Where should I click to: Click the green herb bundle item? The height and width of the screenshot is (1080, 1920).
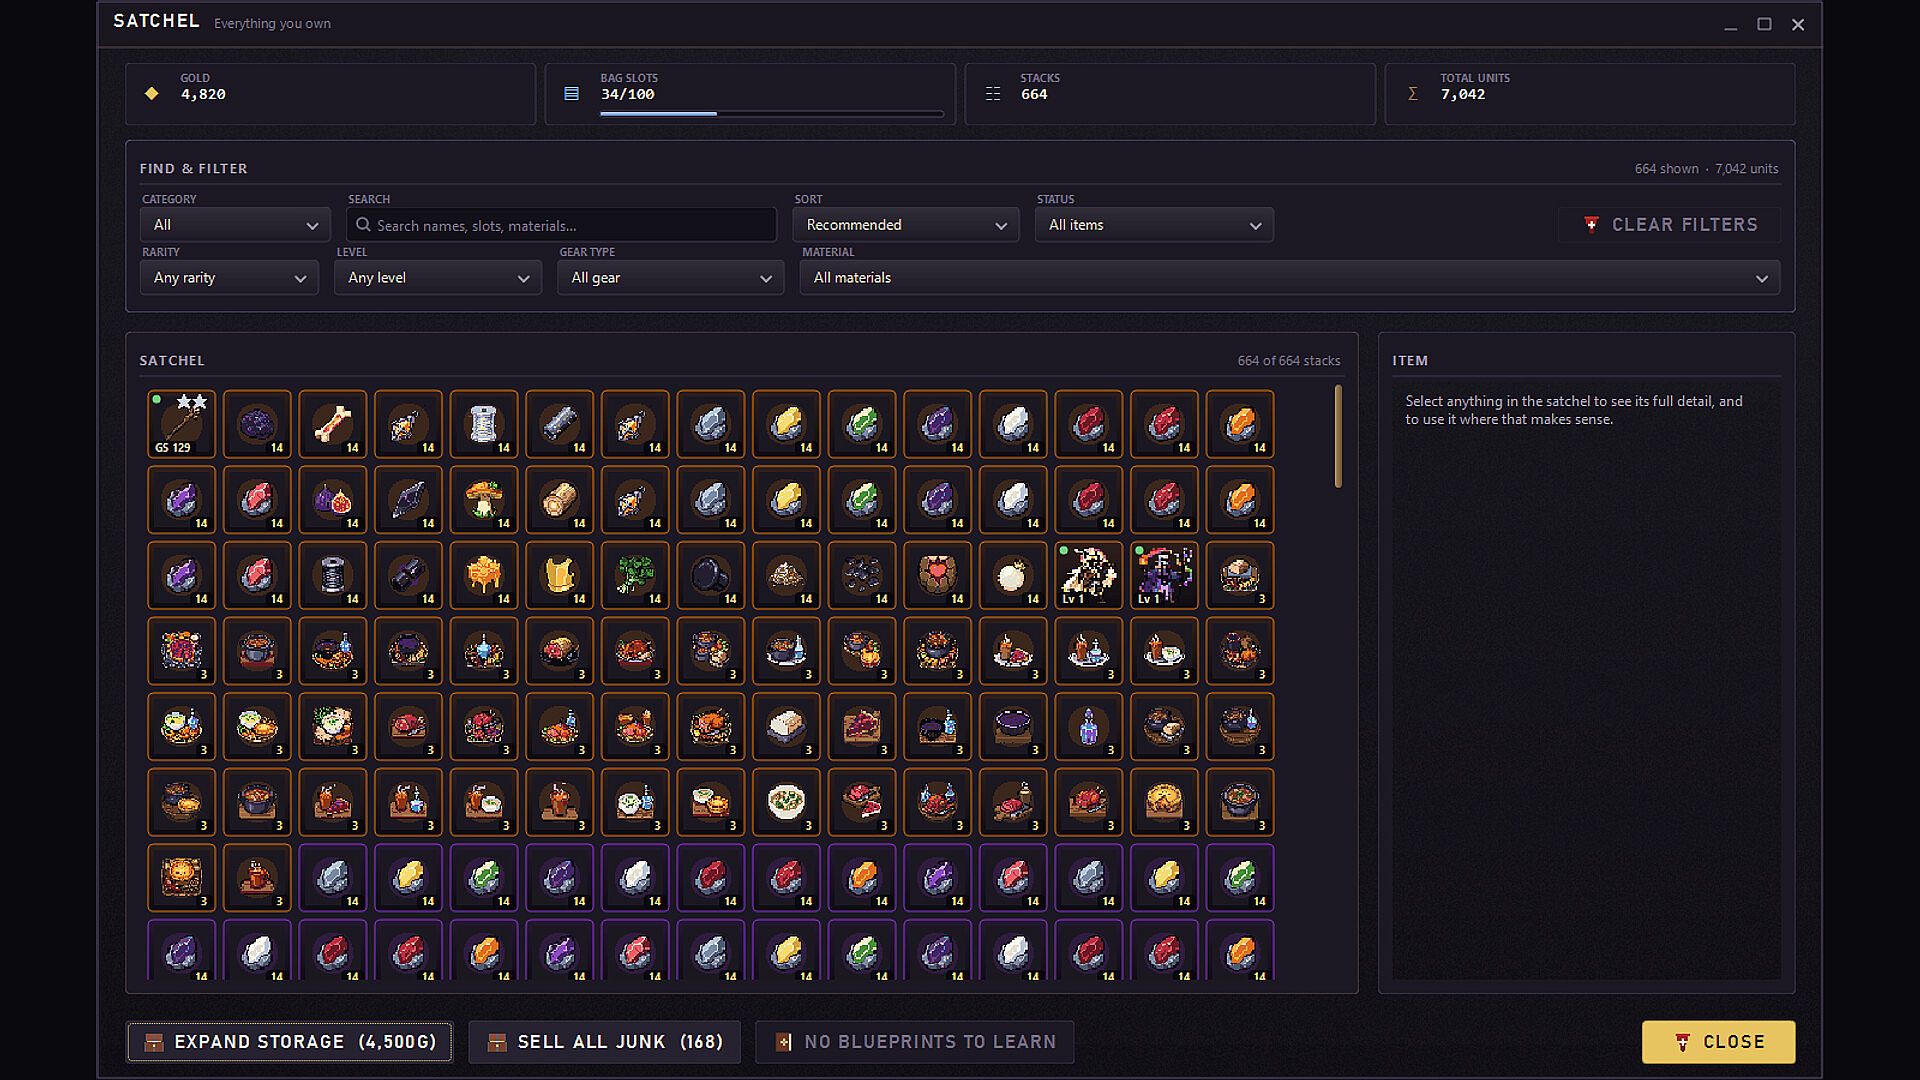point(635,575)
